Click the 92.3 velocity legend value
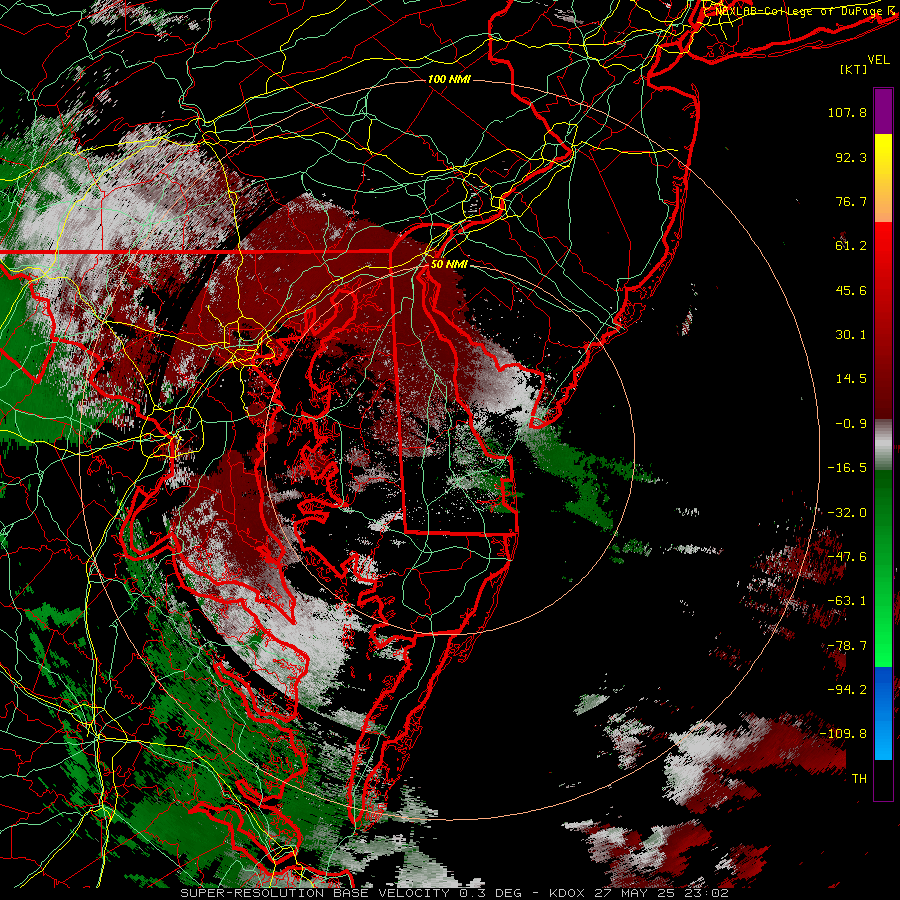 (x=851, y=157)
